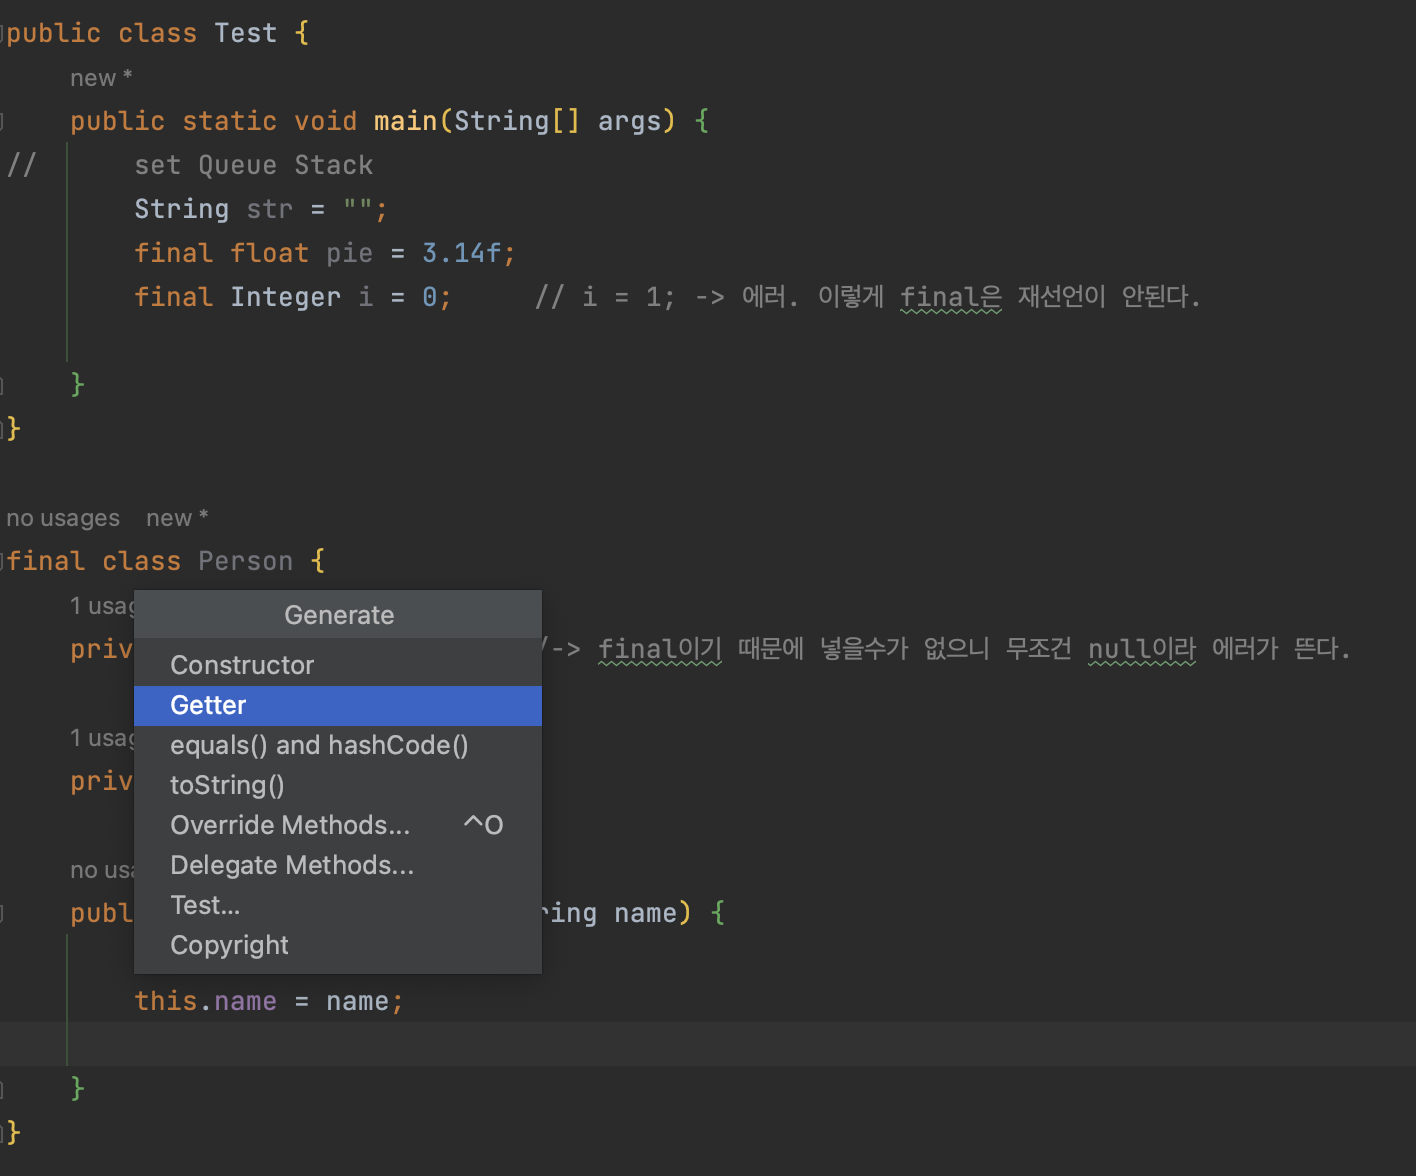The image size is (1416, 1176).
Task: Choose Delegate Methods... entry
Action: click(x=338, y=865)
